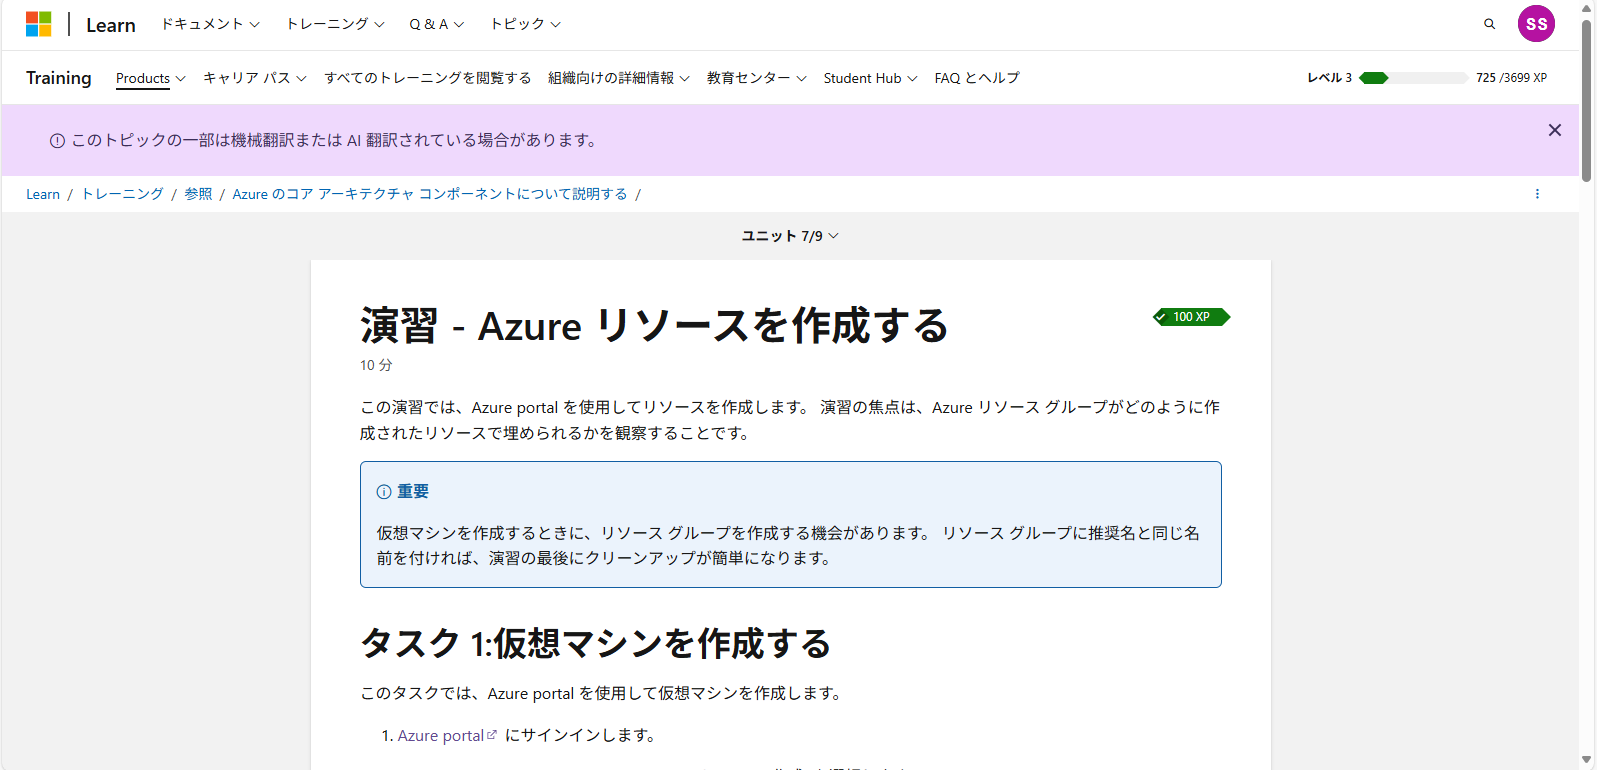The height and width of the screenshot is (770, 1597).
Task: Expand the キャリア パス dropdown
Action: click(255, 78)
